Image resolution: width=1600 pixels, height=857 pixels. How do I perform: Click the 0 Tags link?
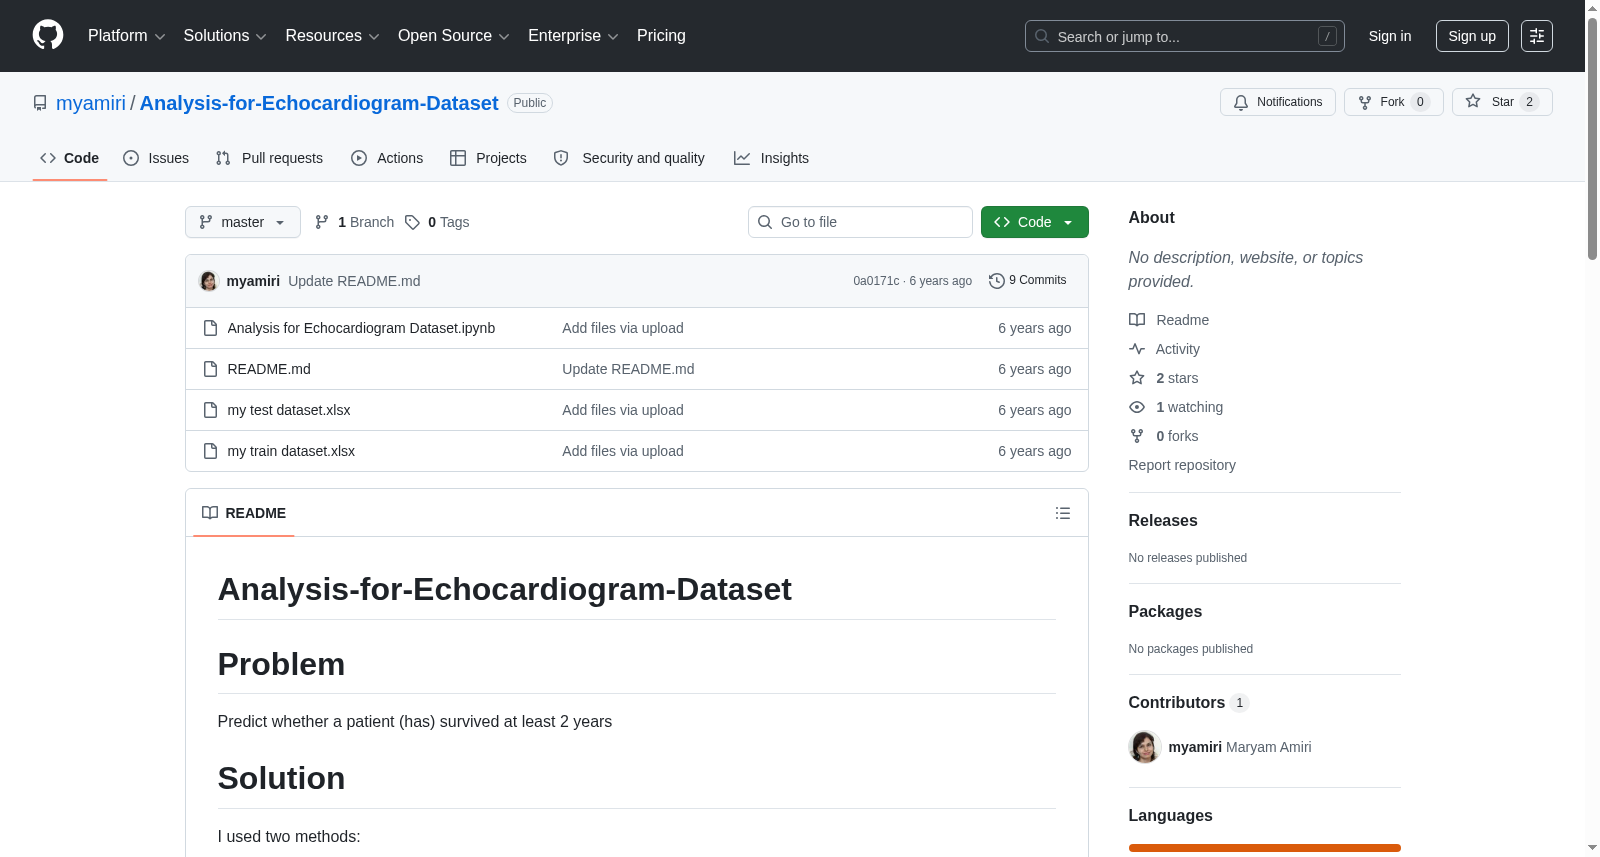437,222
